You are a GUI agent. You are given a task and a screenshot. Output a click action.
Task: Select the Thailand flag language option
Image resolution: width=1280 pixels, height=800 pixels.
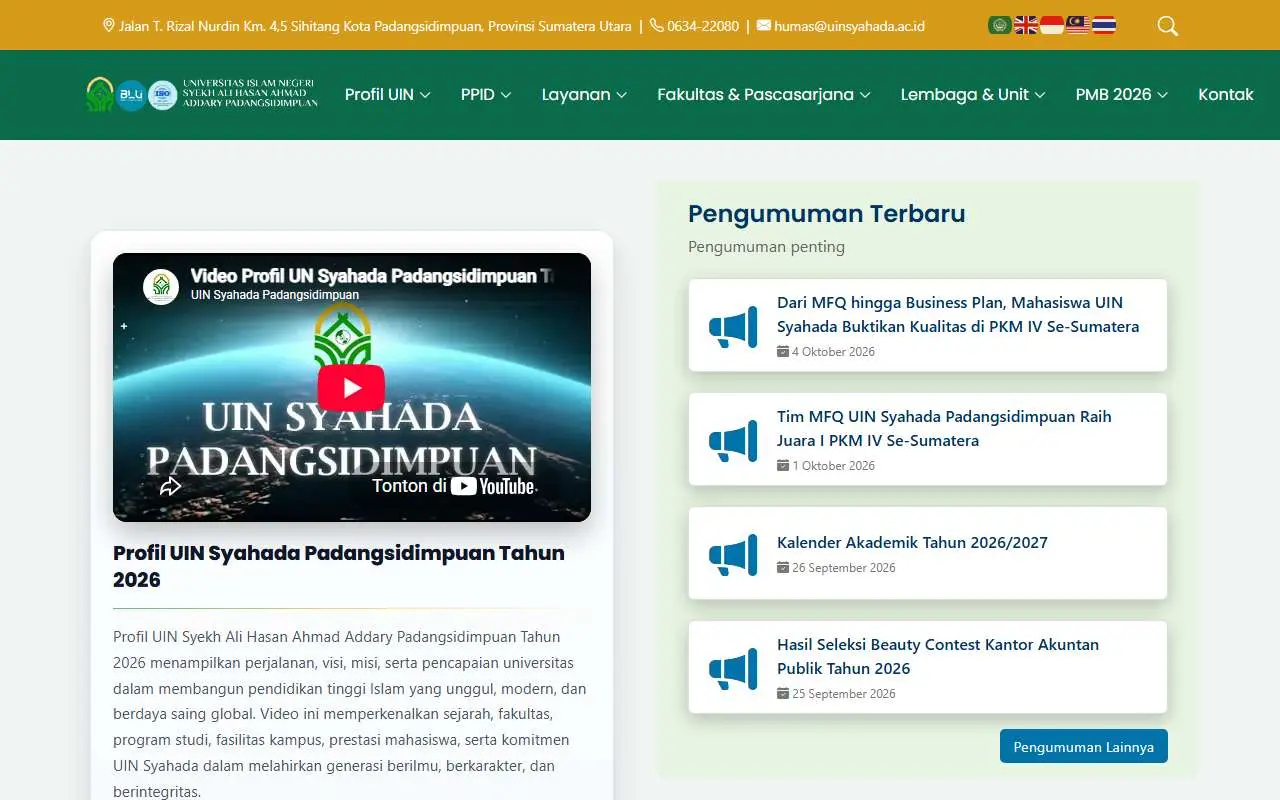[1104, 25]
